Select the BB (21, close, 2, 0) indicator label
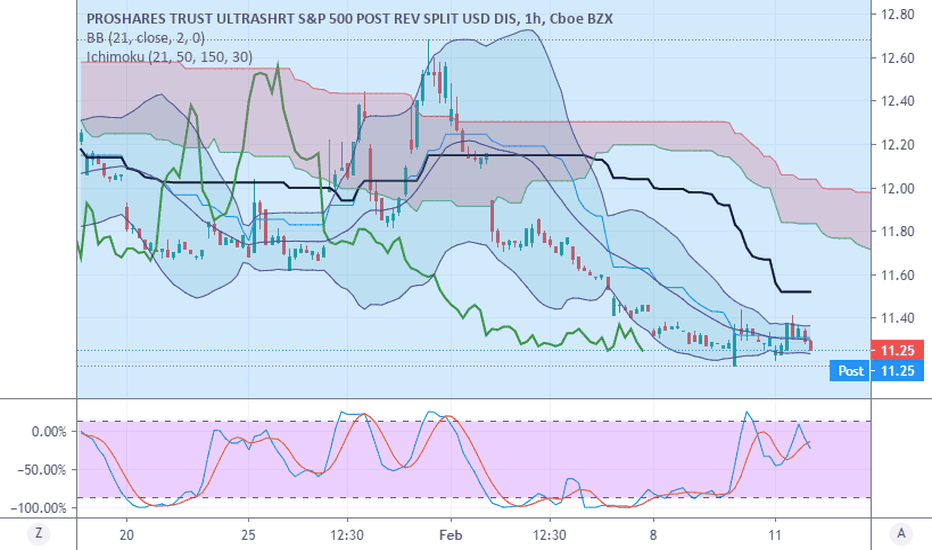Image resolution: width=932 pixels, height=550 pixels. [x=146, y=38]
